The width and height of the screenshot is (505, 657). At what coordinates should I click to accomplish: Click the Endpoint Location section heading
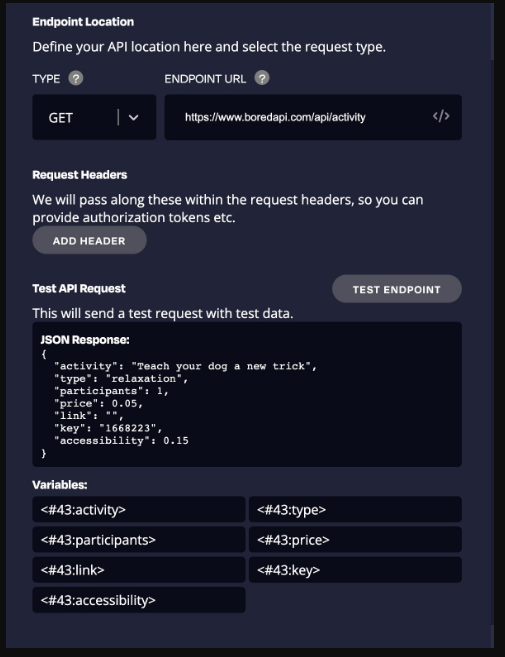(x=83, y=22)
